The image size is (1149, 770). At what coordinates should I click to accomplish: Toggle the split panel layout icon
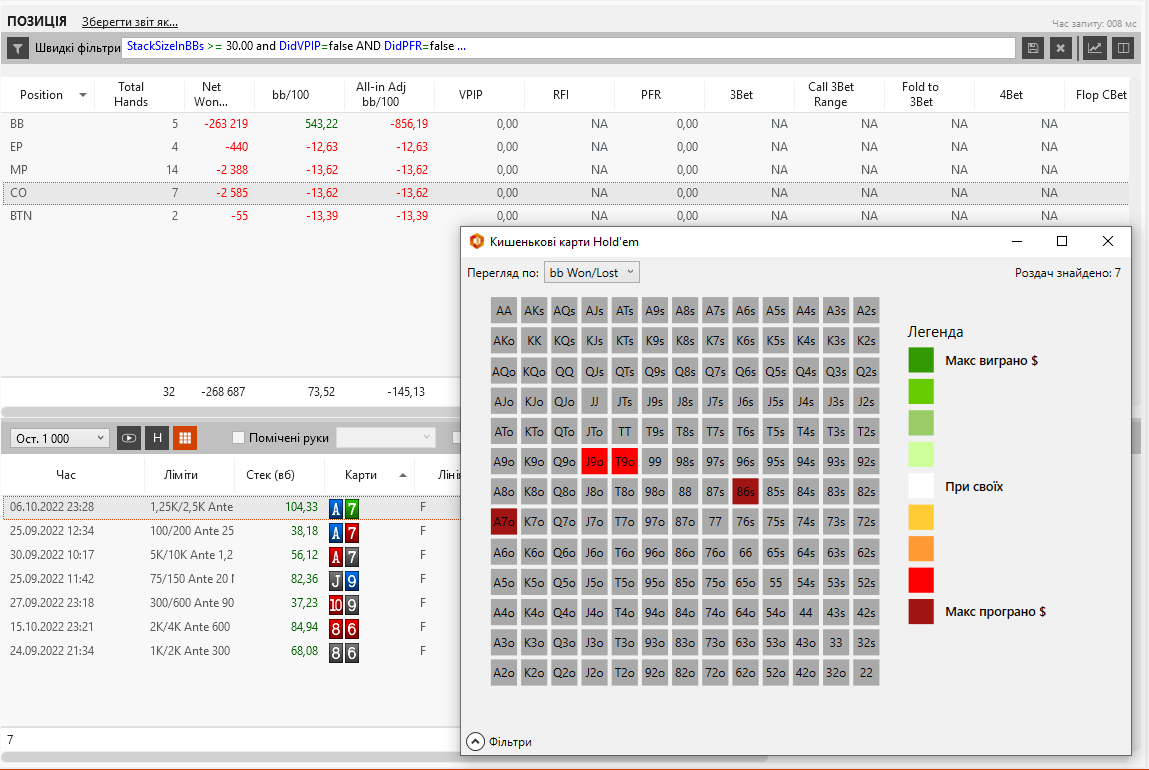[1123, 48]
